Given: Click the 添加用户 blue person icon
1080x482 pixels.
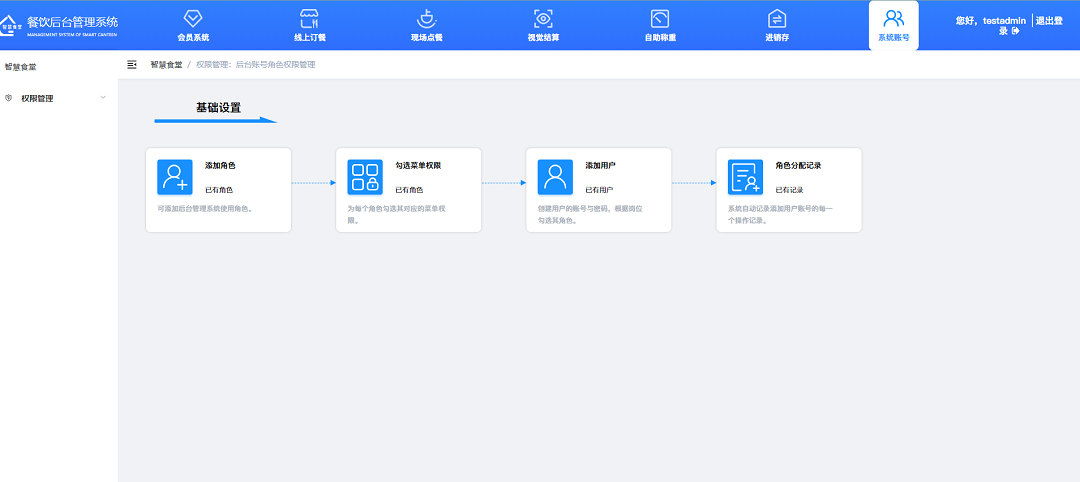Looking at the screenshot, I should [x=555, y=177].
